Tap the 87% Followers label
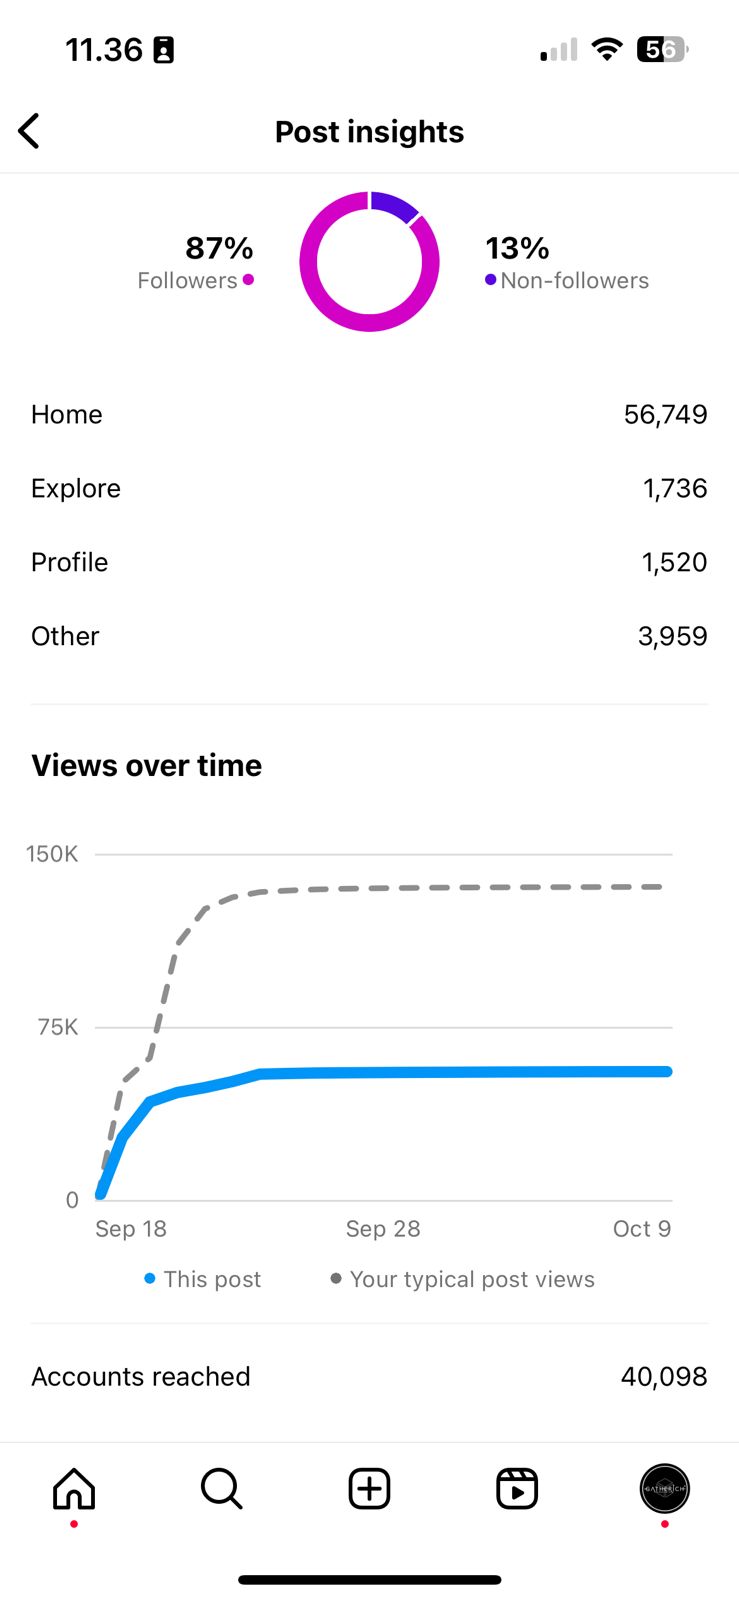The image size is (739, 1600). click(197, 262)
